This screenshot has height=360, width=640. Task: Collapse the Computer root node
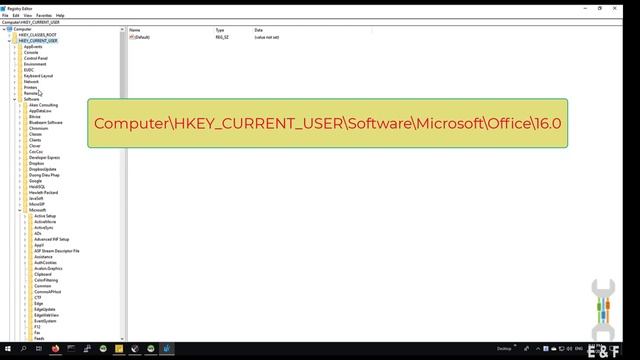coord(4,29)
